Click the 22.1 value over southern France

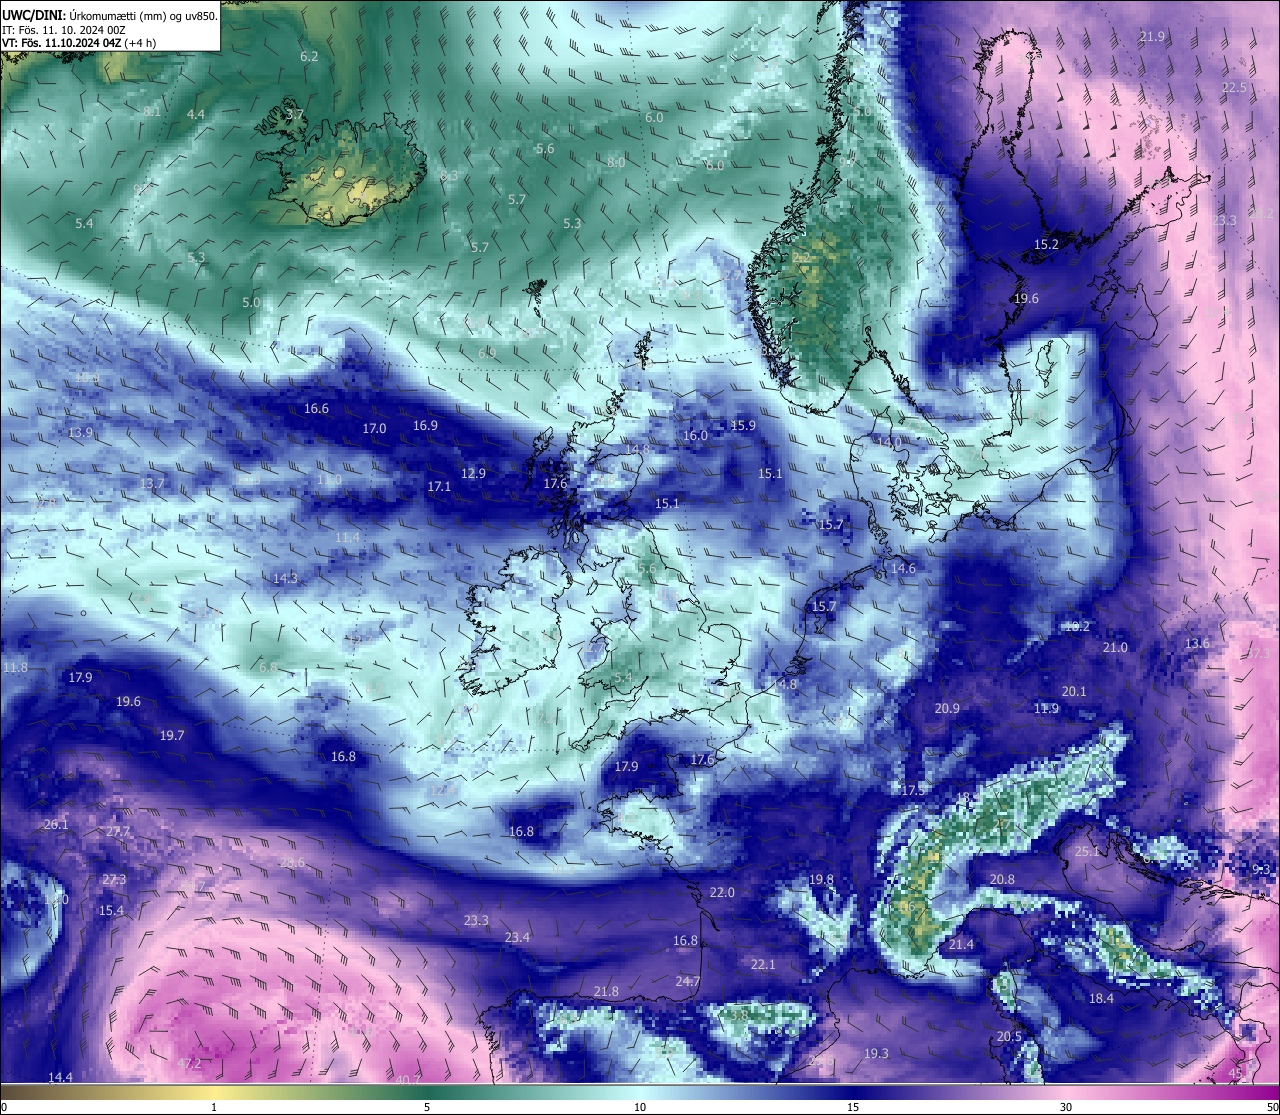(x=763, y=965)
